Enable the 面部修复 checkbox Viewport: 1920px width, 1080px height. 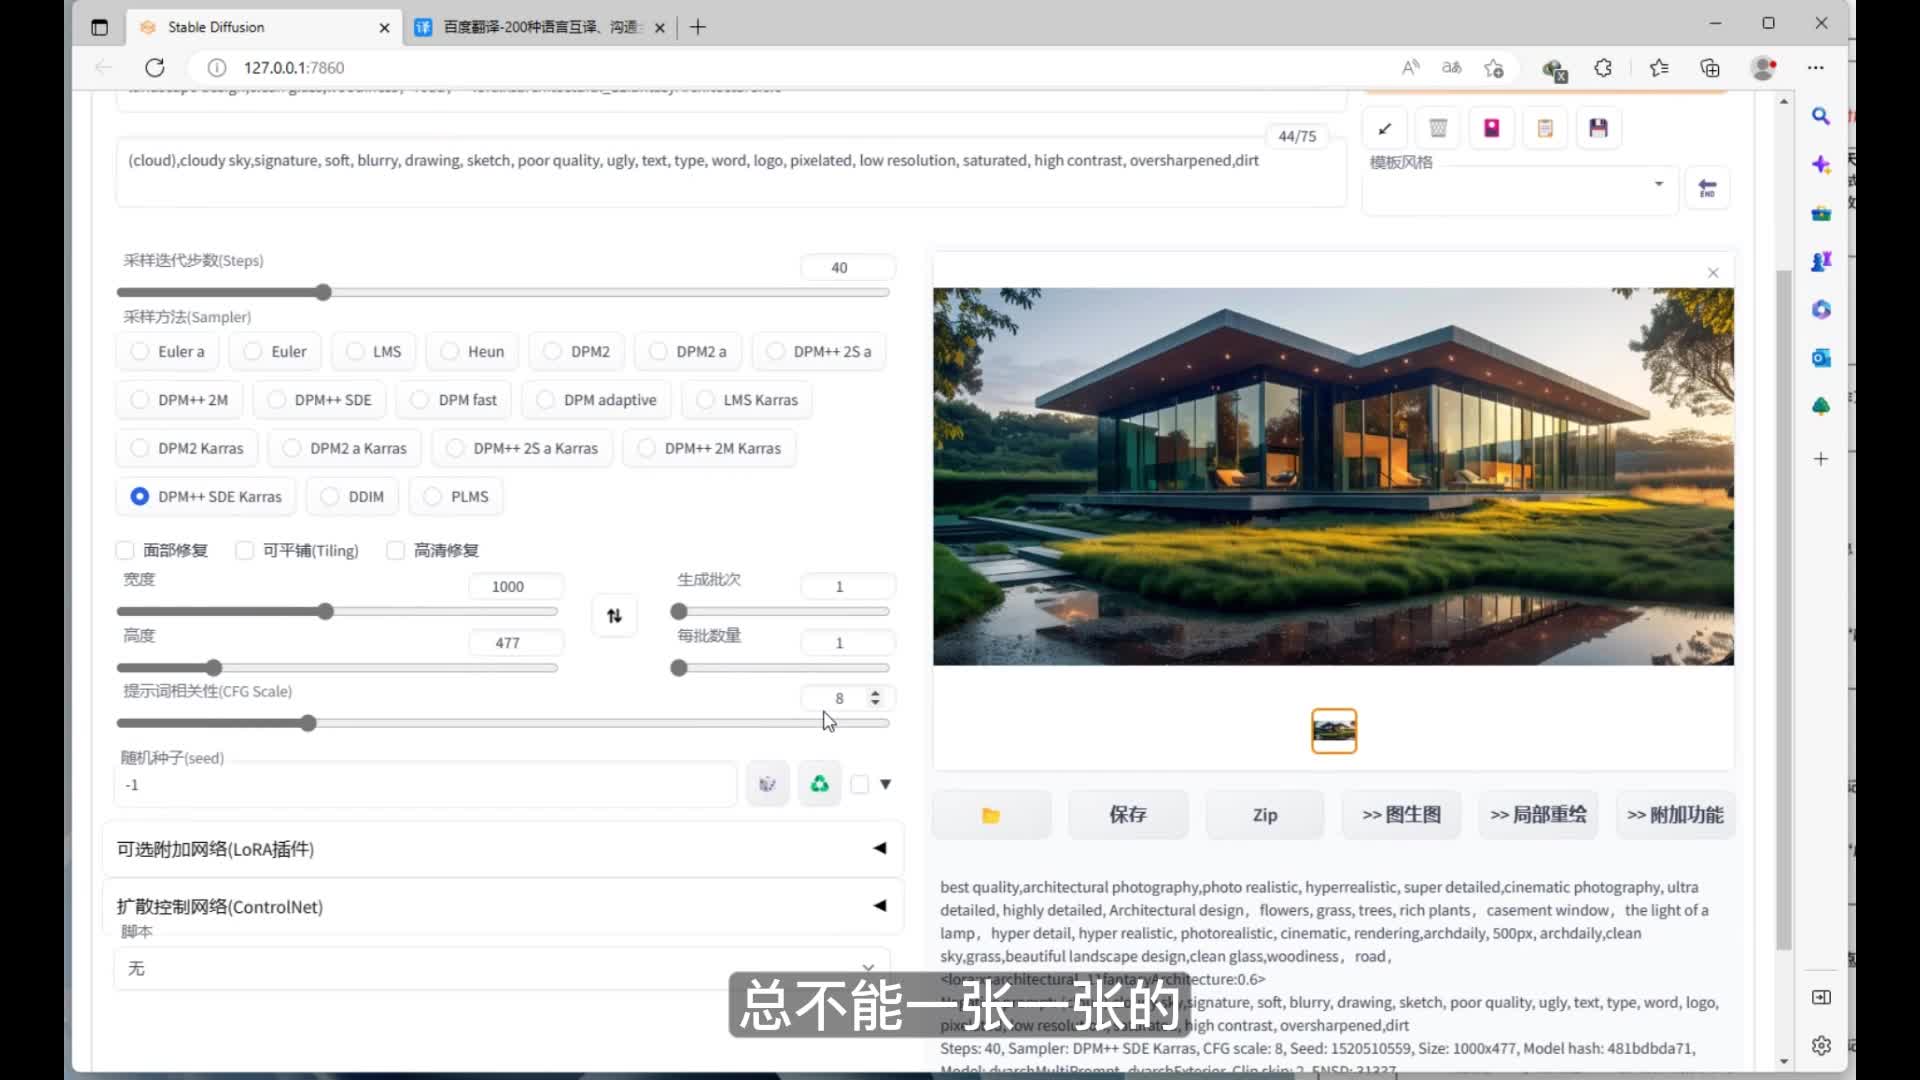[126, 550]
